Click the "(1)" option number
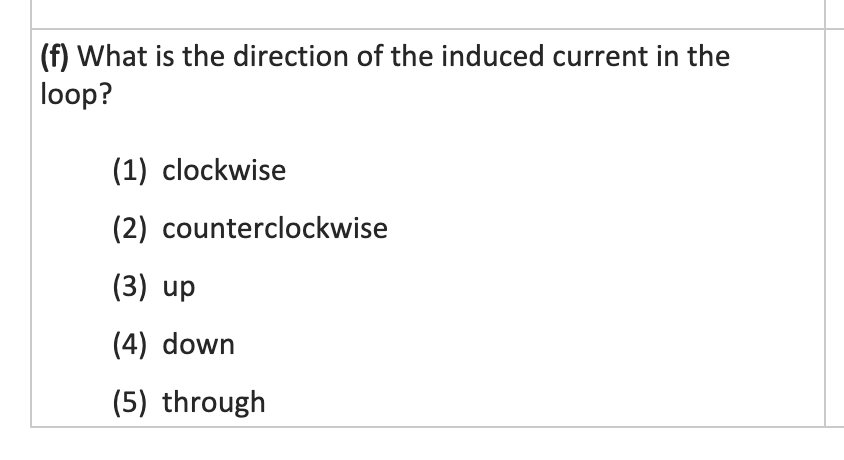This screenshot has width=844, height=460. point(129,171)
